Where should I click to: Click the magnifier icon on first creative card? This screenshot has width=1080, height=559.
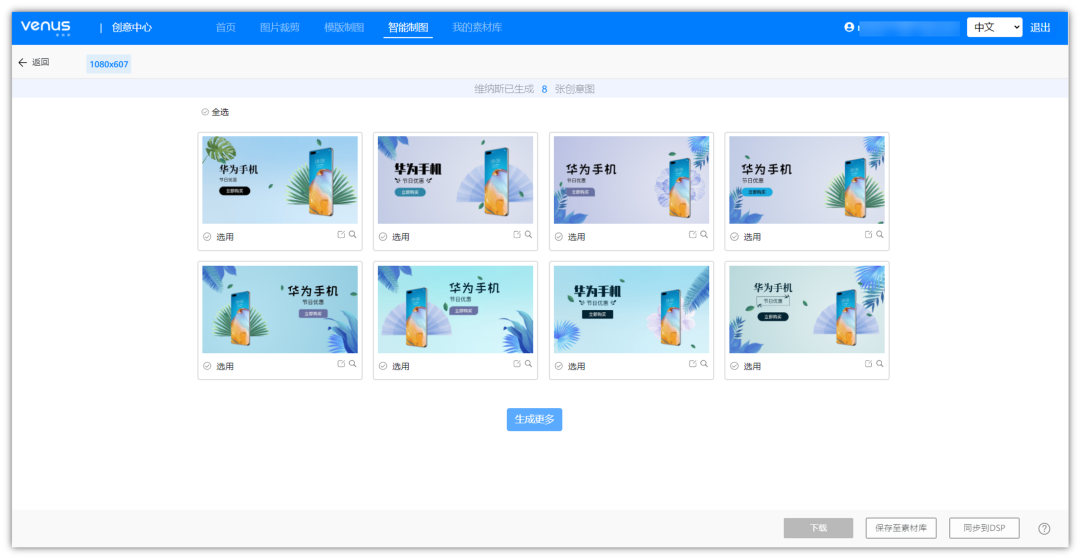(353, 235)
